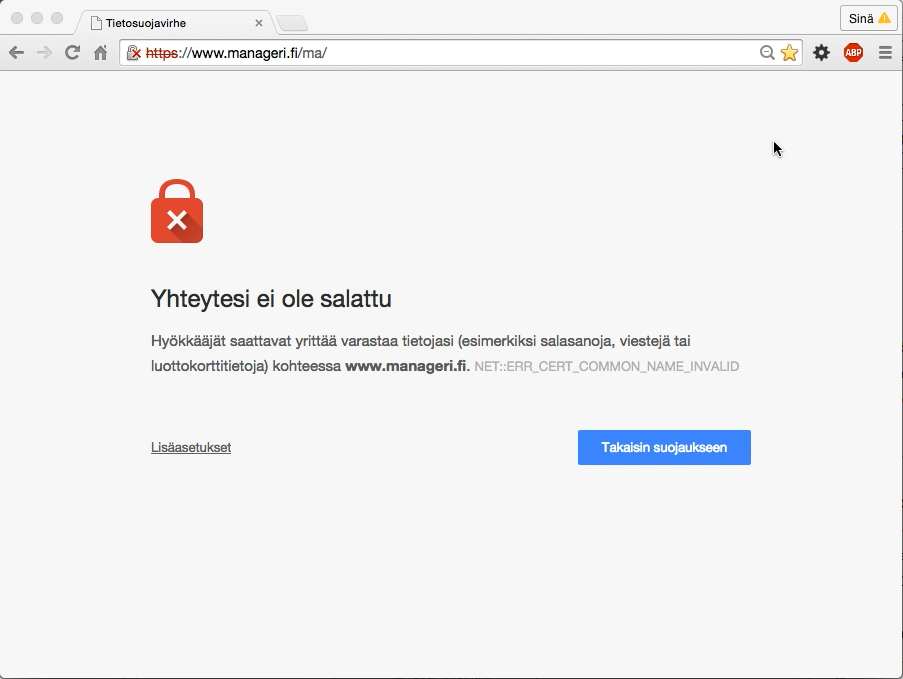Expand Lisäasetukset advanced options

[191, 448]
